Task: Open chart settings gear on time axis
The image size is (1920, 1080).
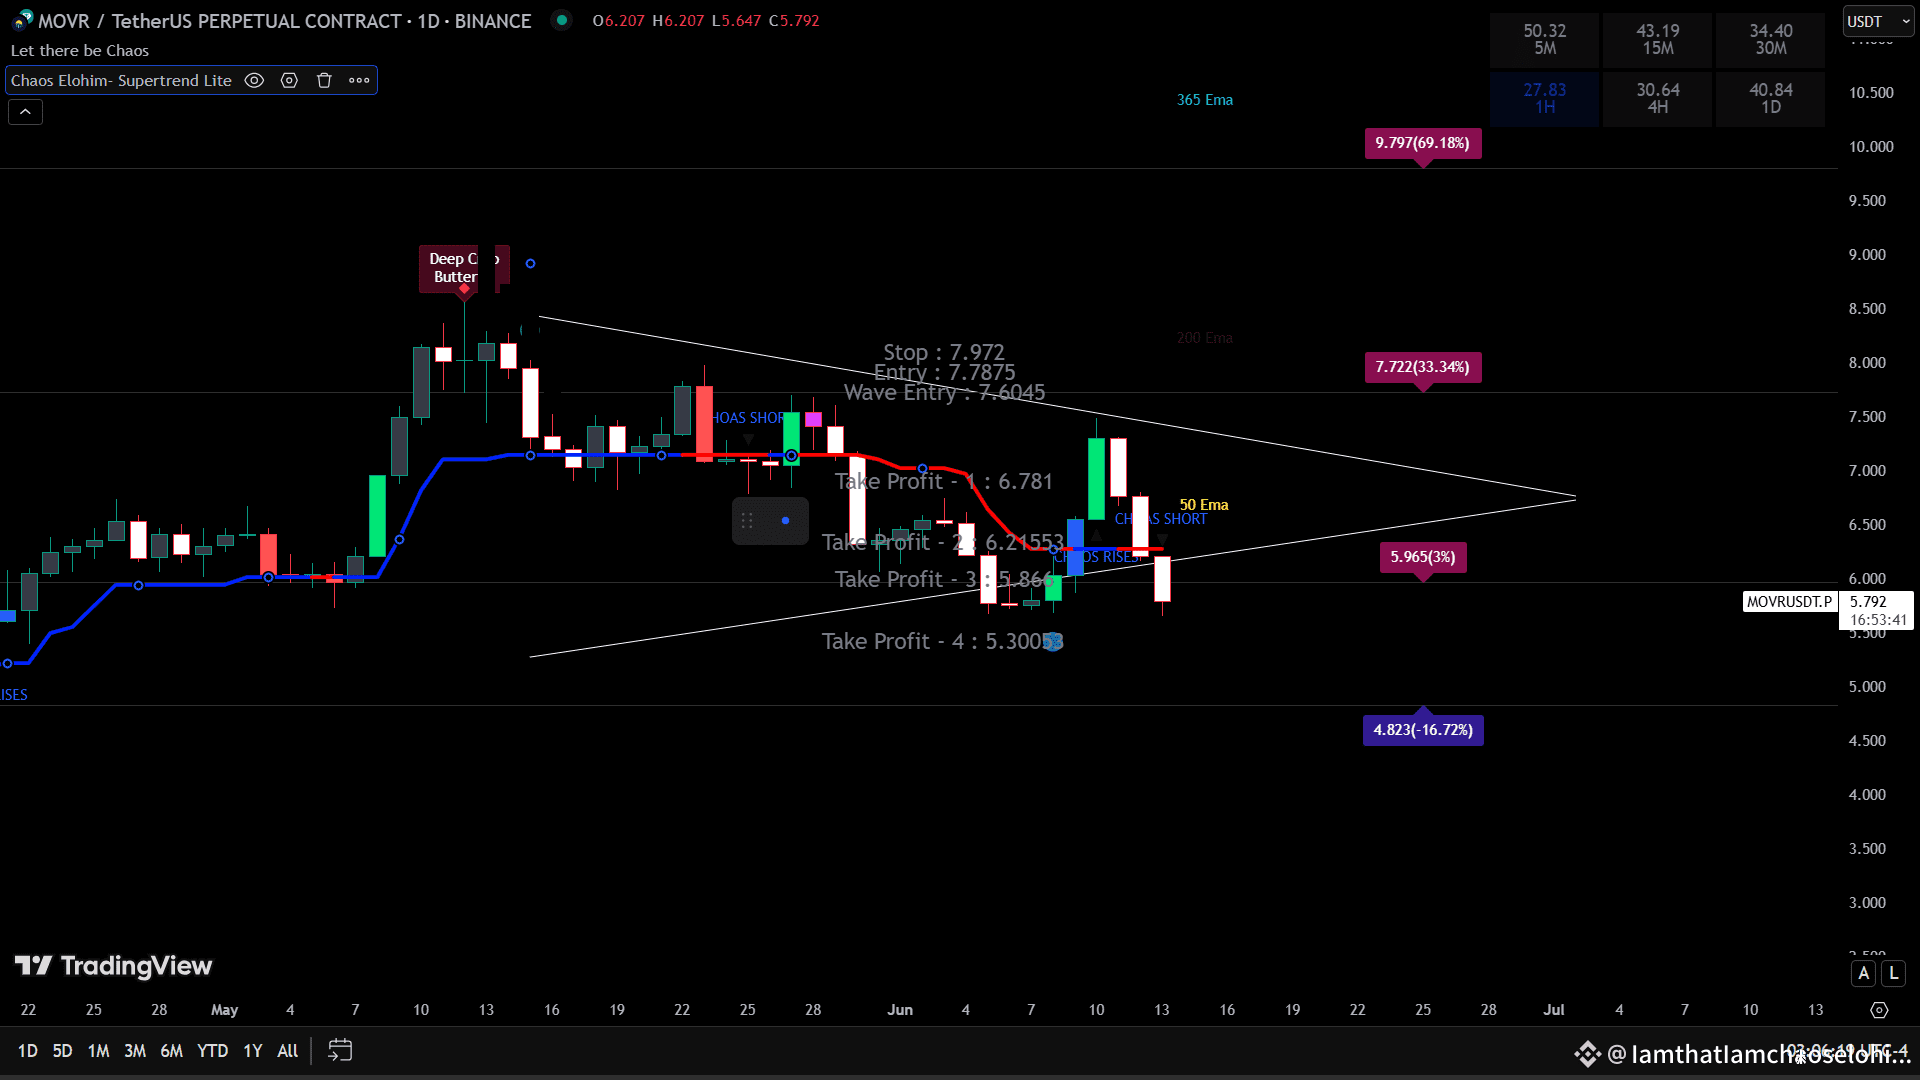Action: (x=1879, y=1010)
